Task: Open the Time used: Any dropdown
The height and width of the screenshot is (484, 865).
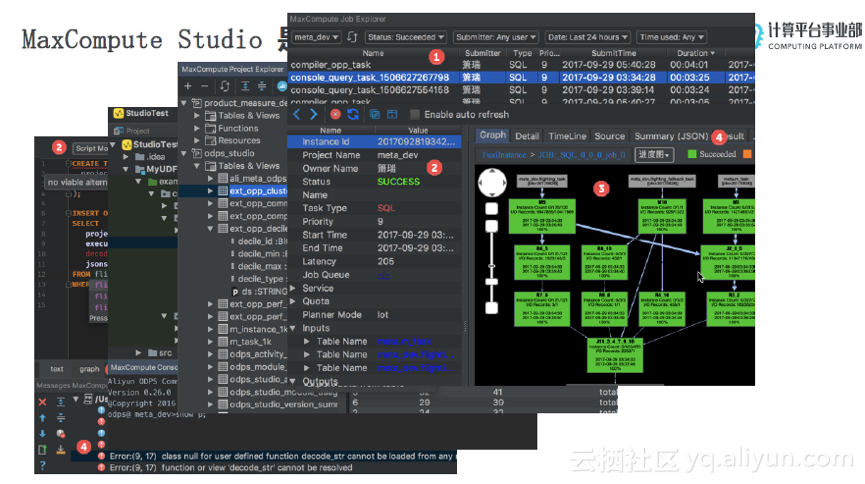Action: click(671, 37)
